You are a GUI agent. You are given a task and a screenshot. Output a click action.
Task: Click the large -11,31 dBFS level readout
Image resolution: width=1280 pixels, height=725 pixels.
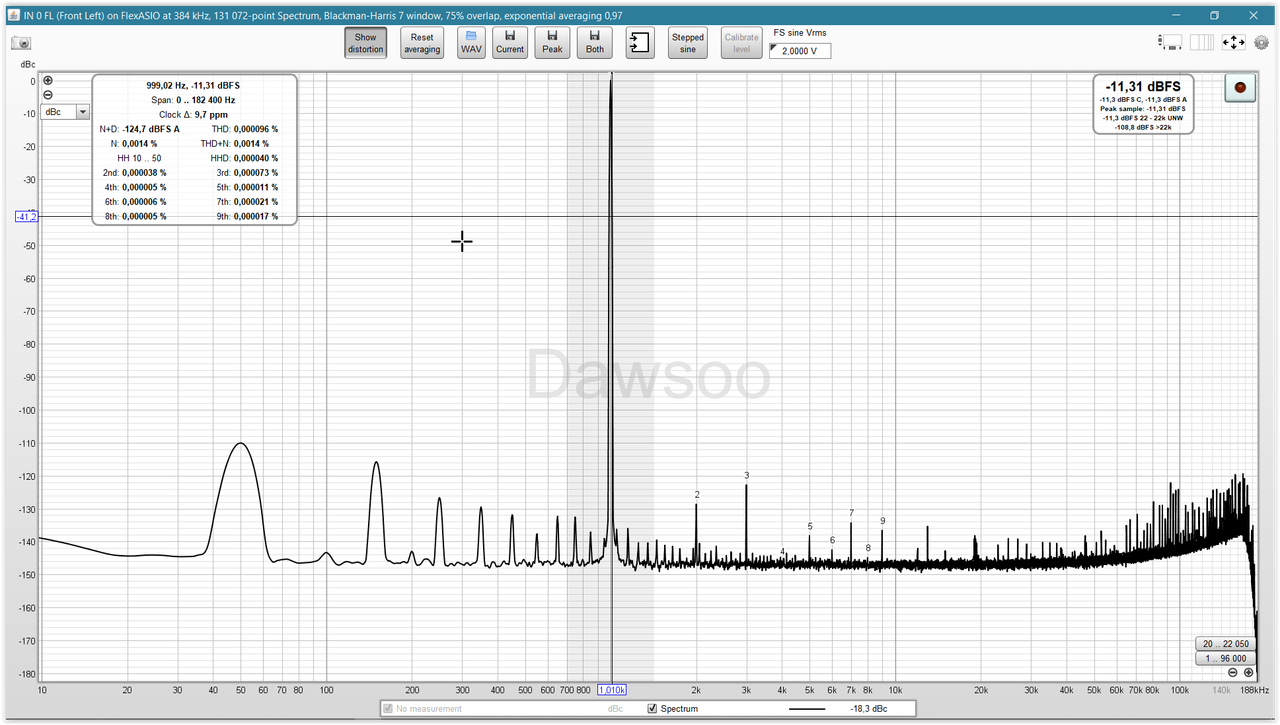click(x=1143, y=87)
